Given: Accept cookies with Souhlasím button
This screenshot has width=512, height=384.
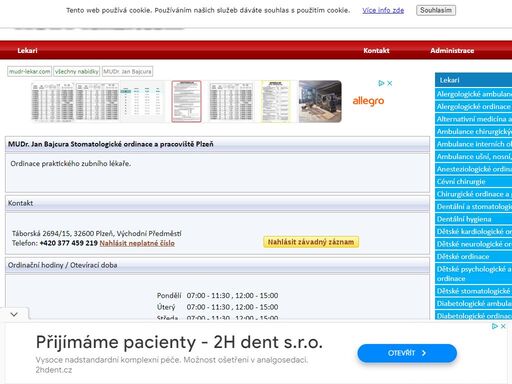Looking at the screenshot, I should click(436, 10).
